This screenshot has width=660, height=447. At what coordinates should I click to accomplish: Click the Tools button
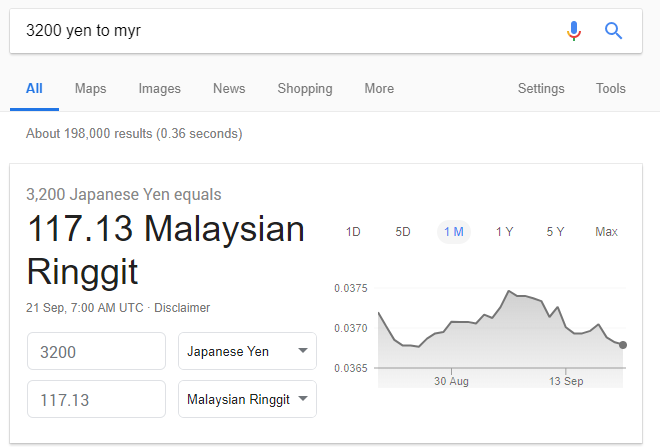pos(610,88)
